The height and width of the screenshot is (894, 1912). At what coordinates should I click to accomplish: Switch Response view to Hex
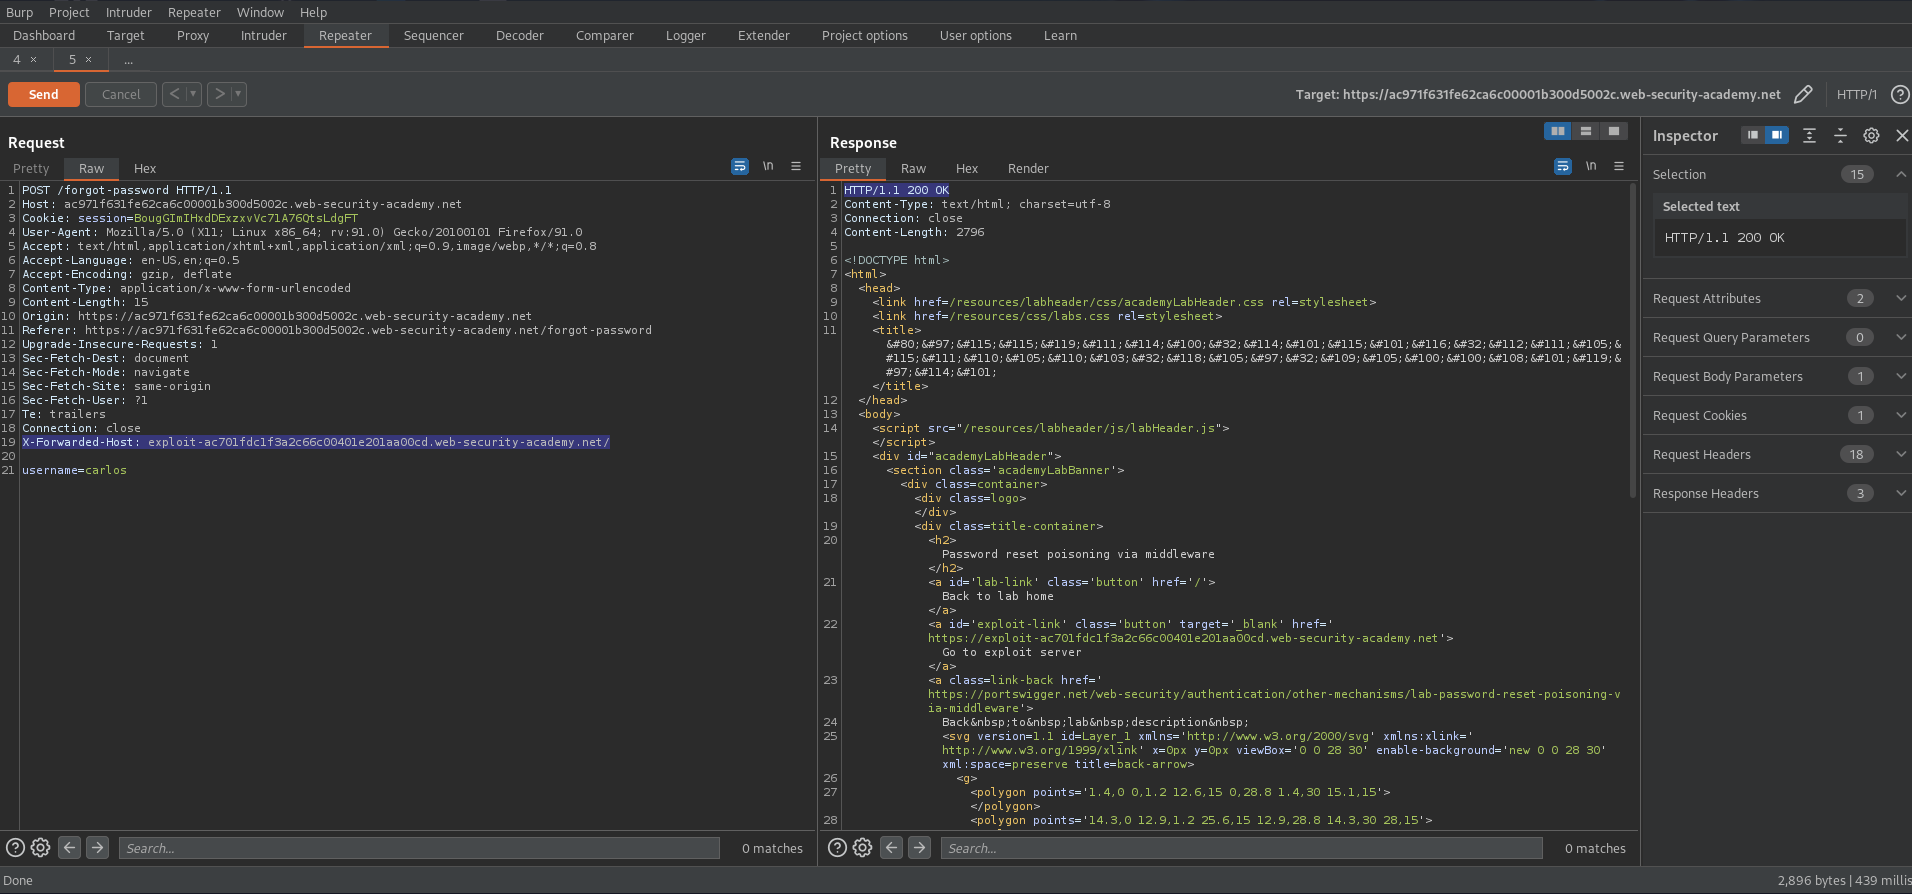coord(967,168)
